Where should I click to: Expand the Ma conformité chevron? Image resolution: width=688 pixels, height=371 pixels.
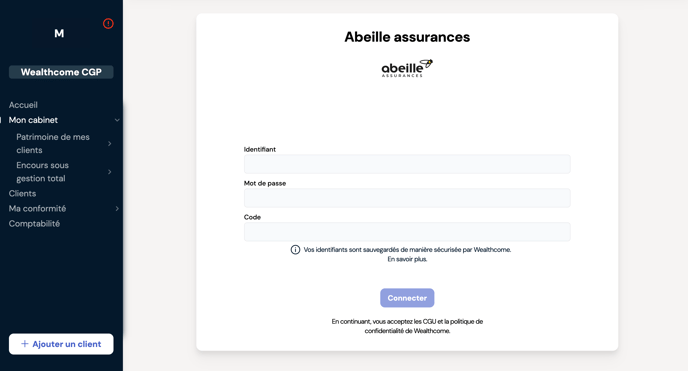(x=117, y=209)
